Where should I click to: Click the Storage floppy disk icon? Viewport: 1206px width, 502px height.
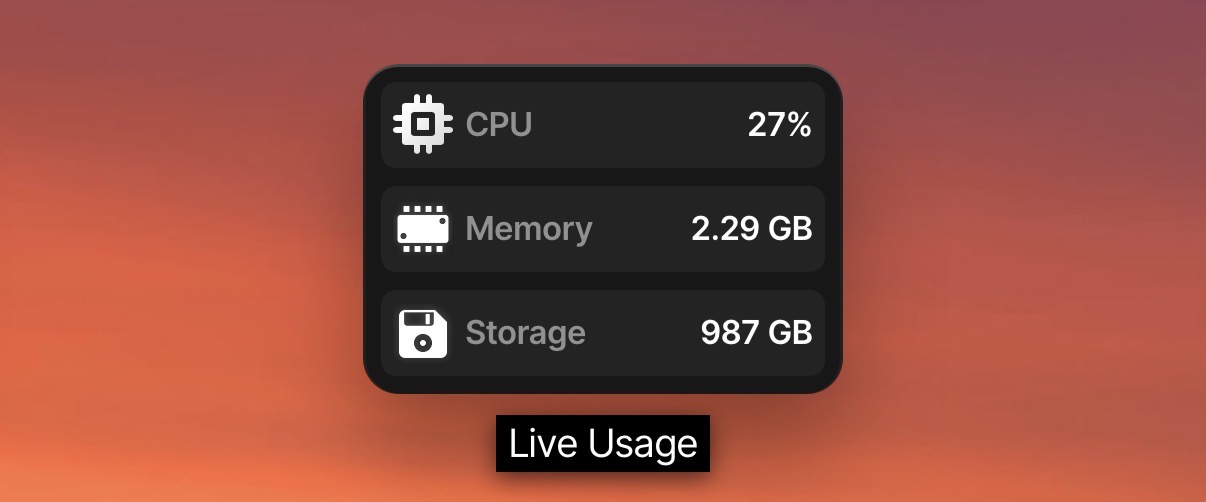point(422,333)
